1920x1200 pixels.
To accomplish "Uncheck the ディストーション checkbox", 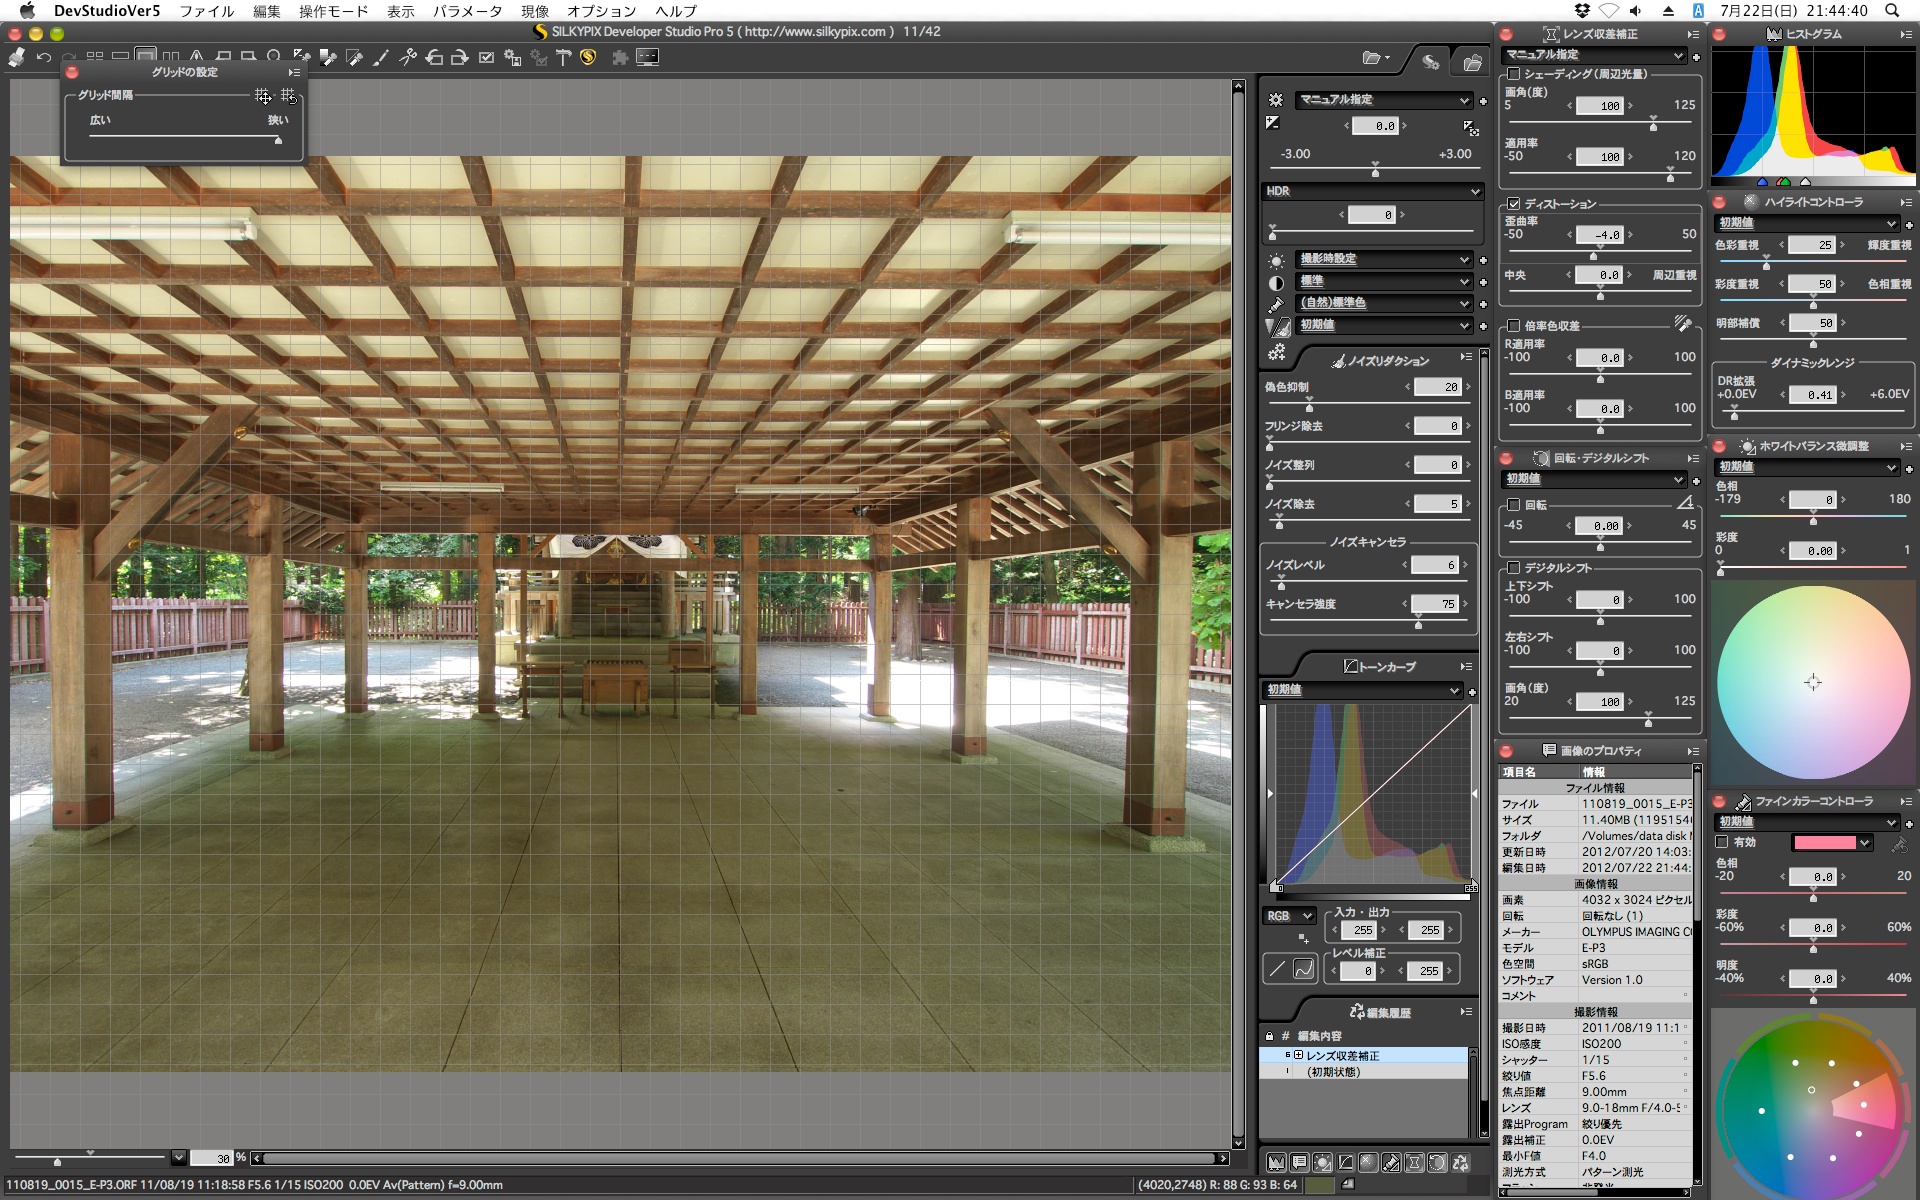I will (1514, 204).
